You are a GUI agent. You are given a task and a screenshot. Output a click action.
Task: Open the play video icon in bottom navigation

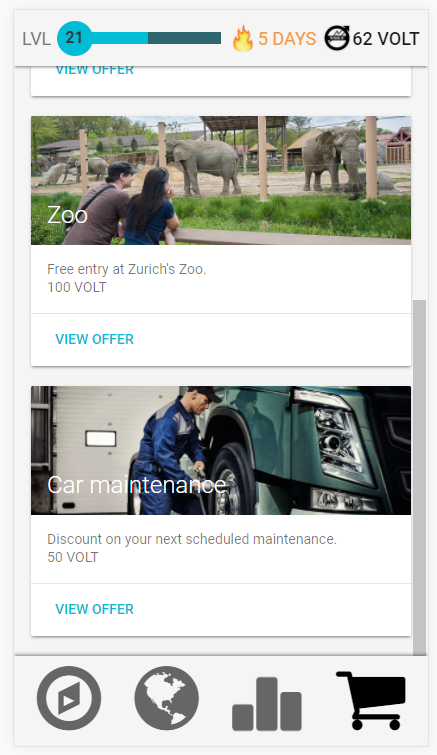pyautogui.click(x=69, y=698)
